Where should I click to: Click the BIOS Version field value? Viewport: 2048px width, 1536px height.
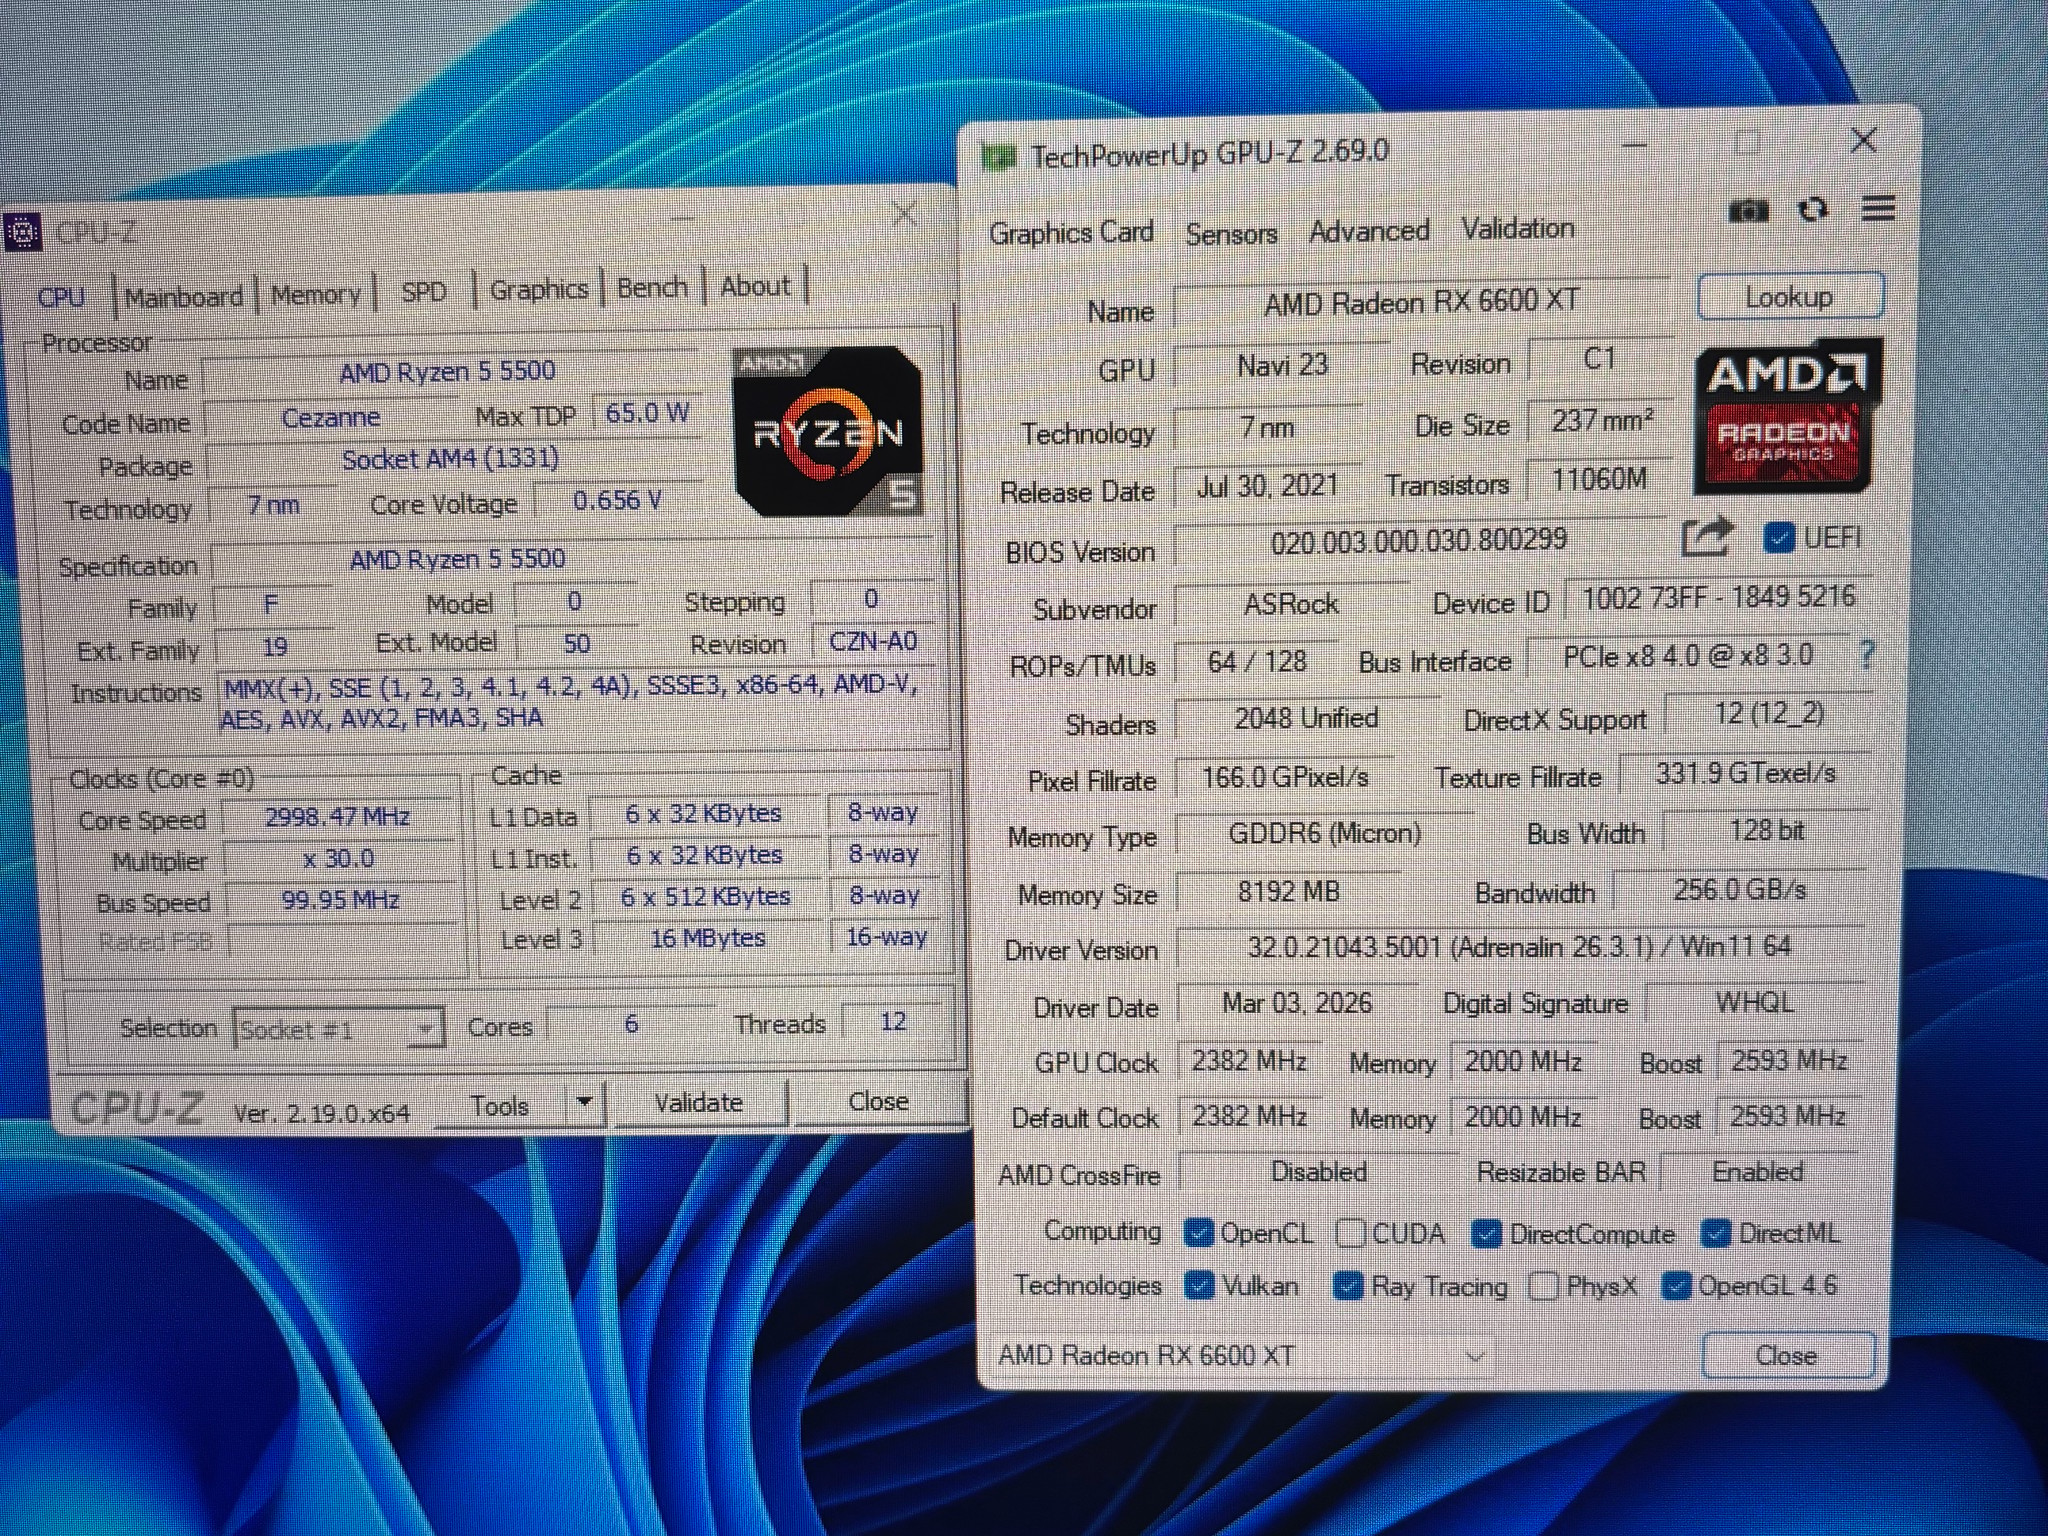pos(1418,541)
